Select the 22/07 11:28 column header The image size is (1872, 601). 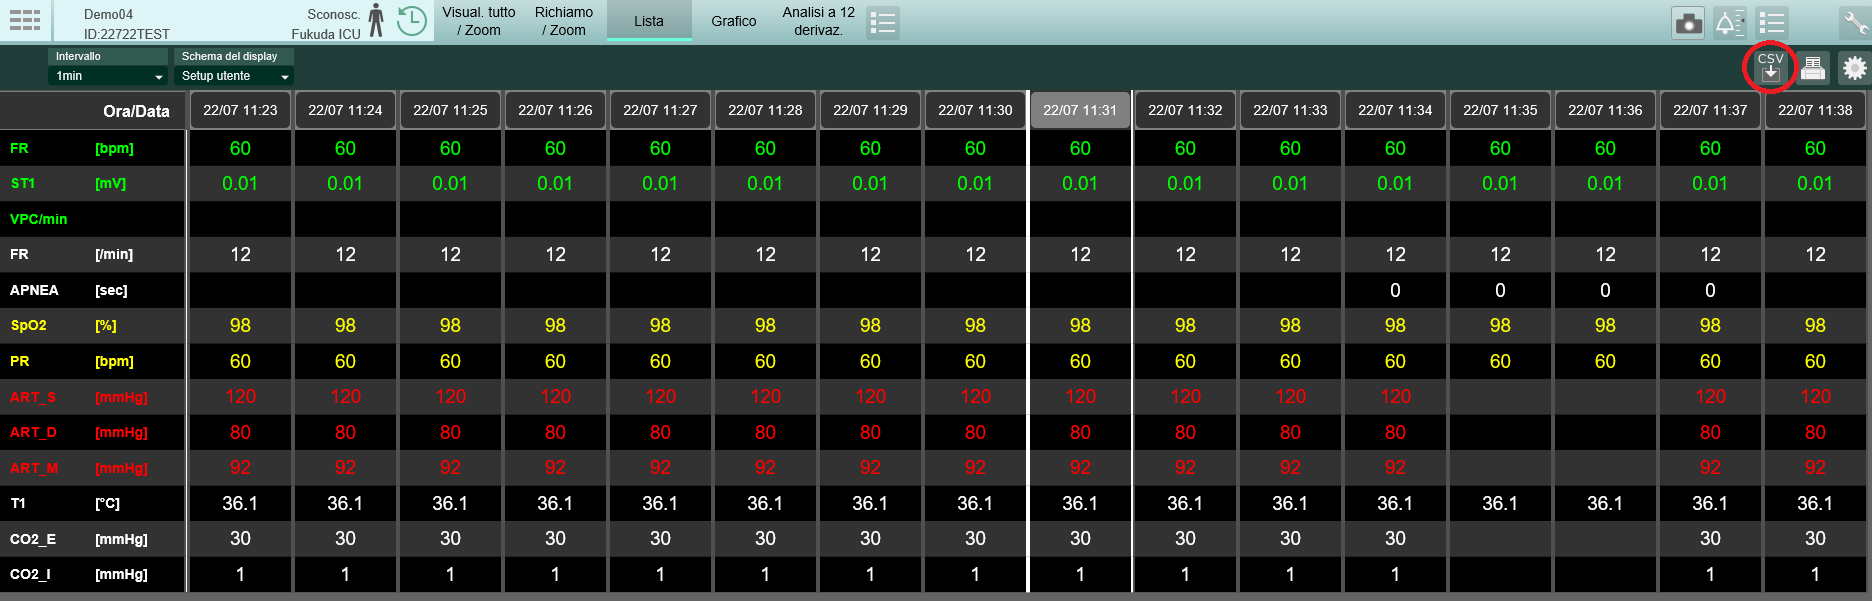(765, 110)
